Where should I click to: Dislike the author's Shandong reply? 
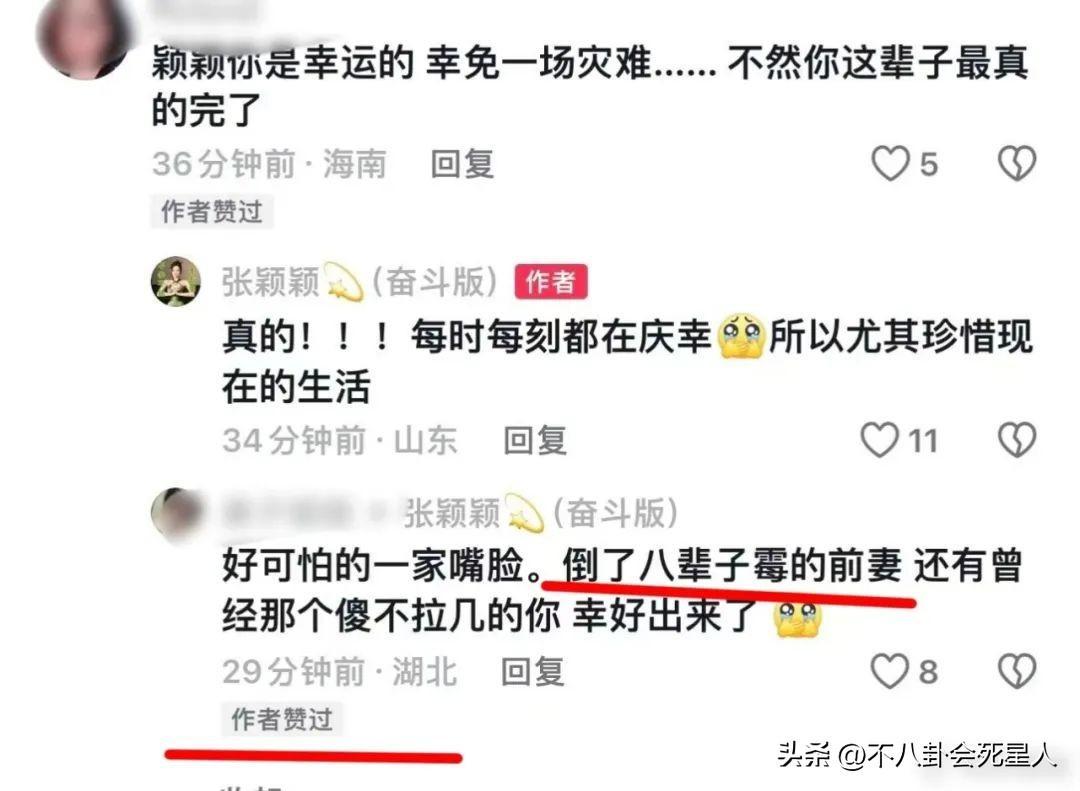coord(1017,440)
